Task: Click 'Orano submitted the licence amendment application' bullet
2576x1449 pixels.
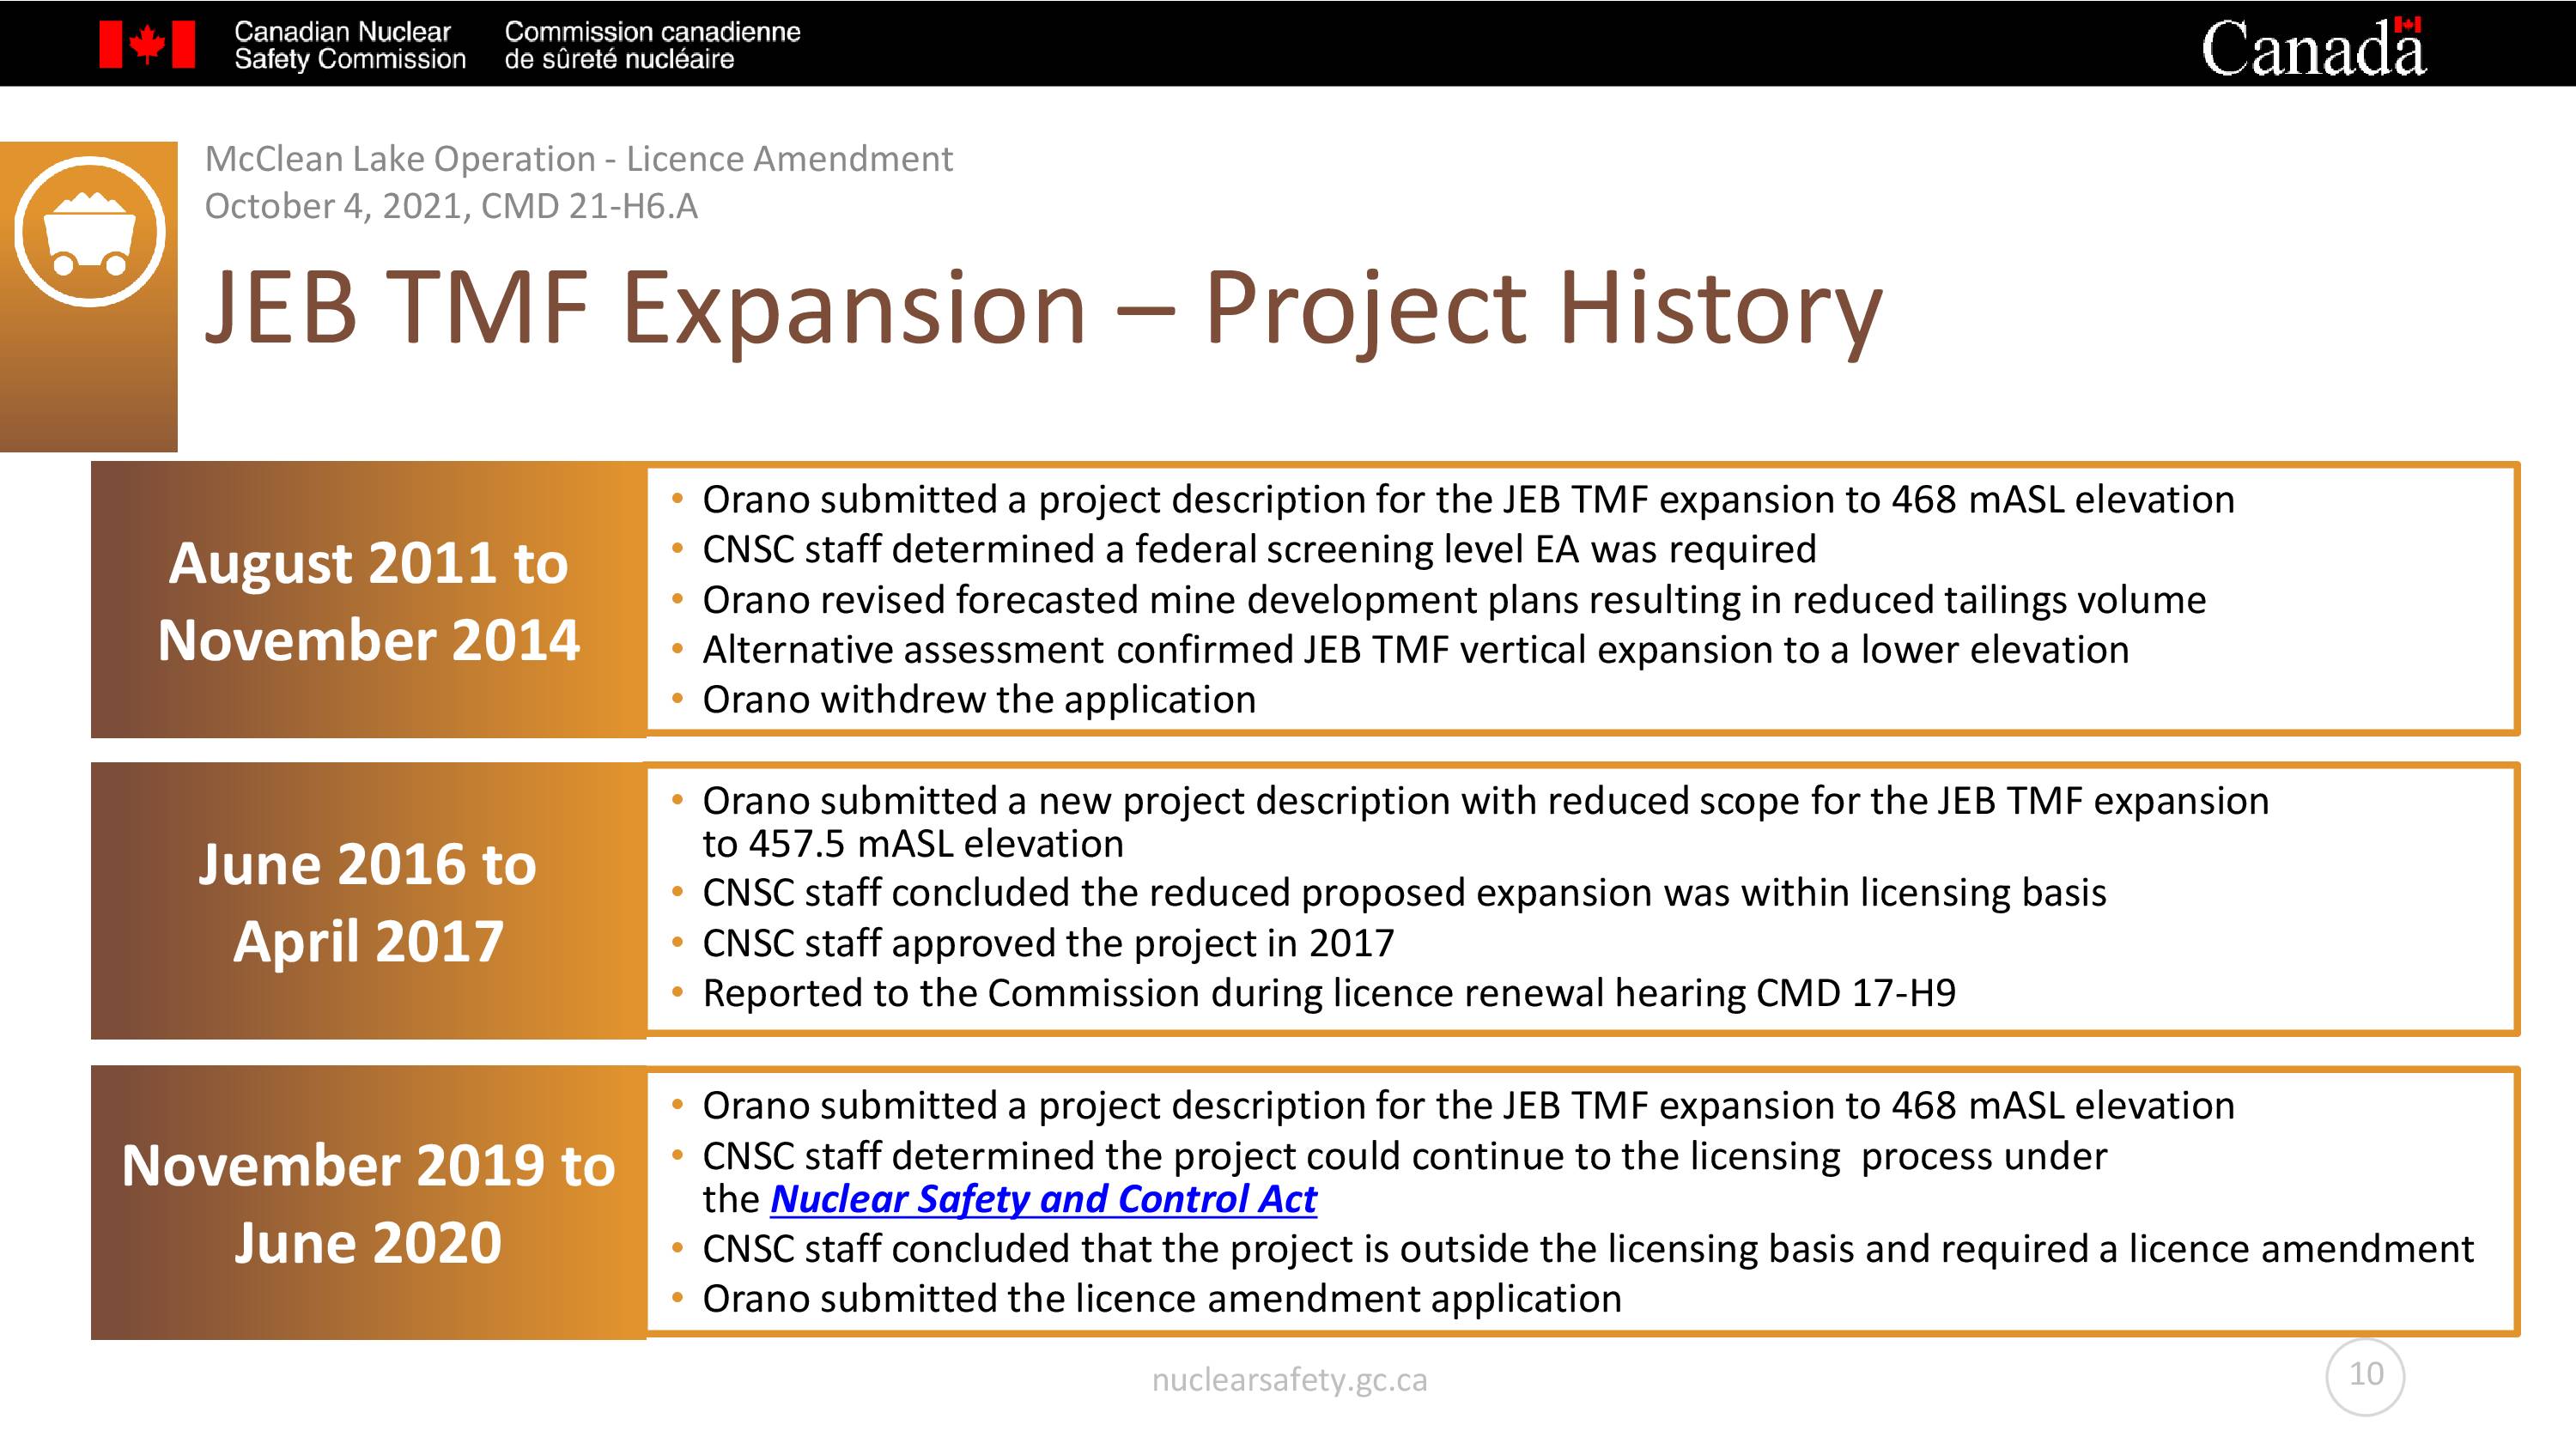Action: click(1162, 1299)
